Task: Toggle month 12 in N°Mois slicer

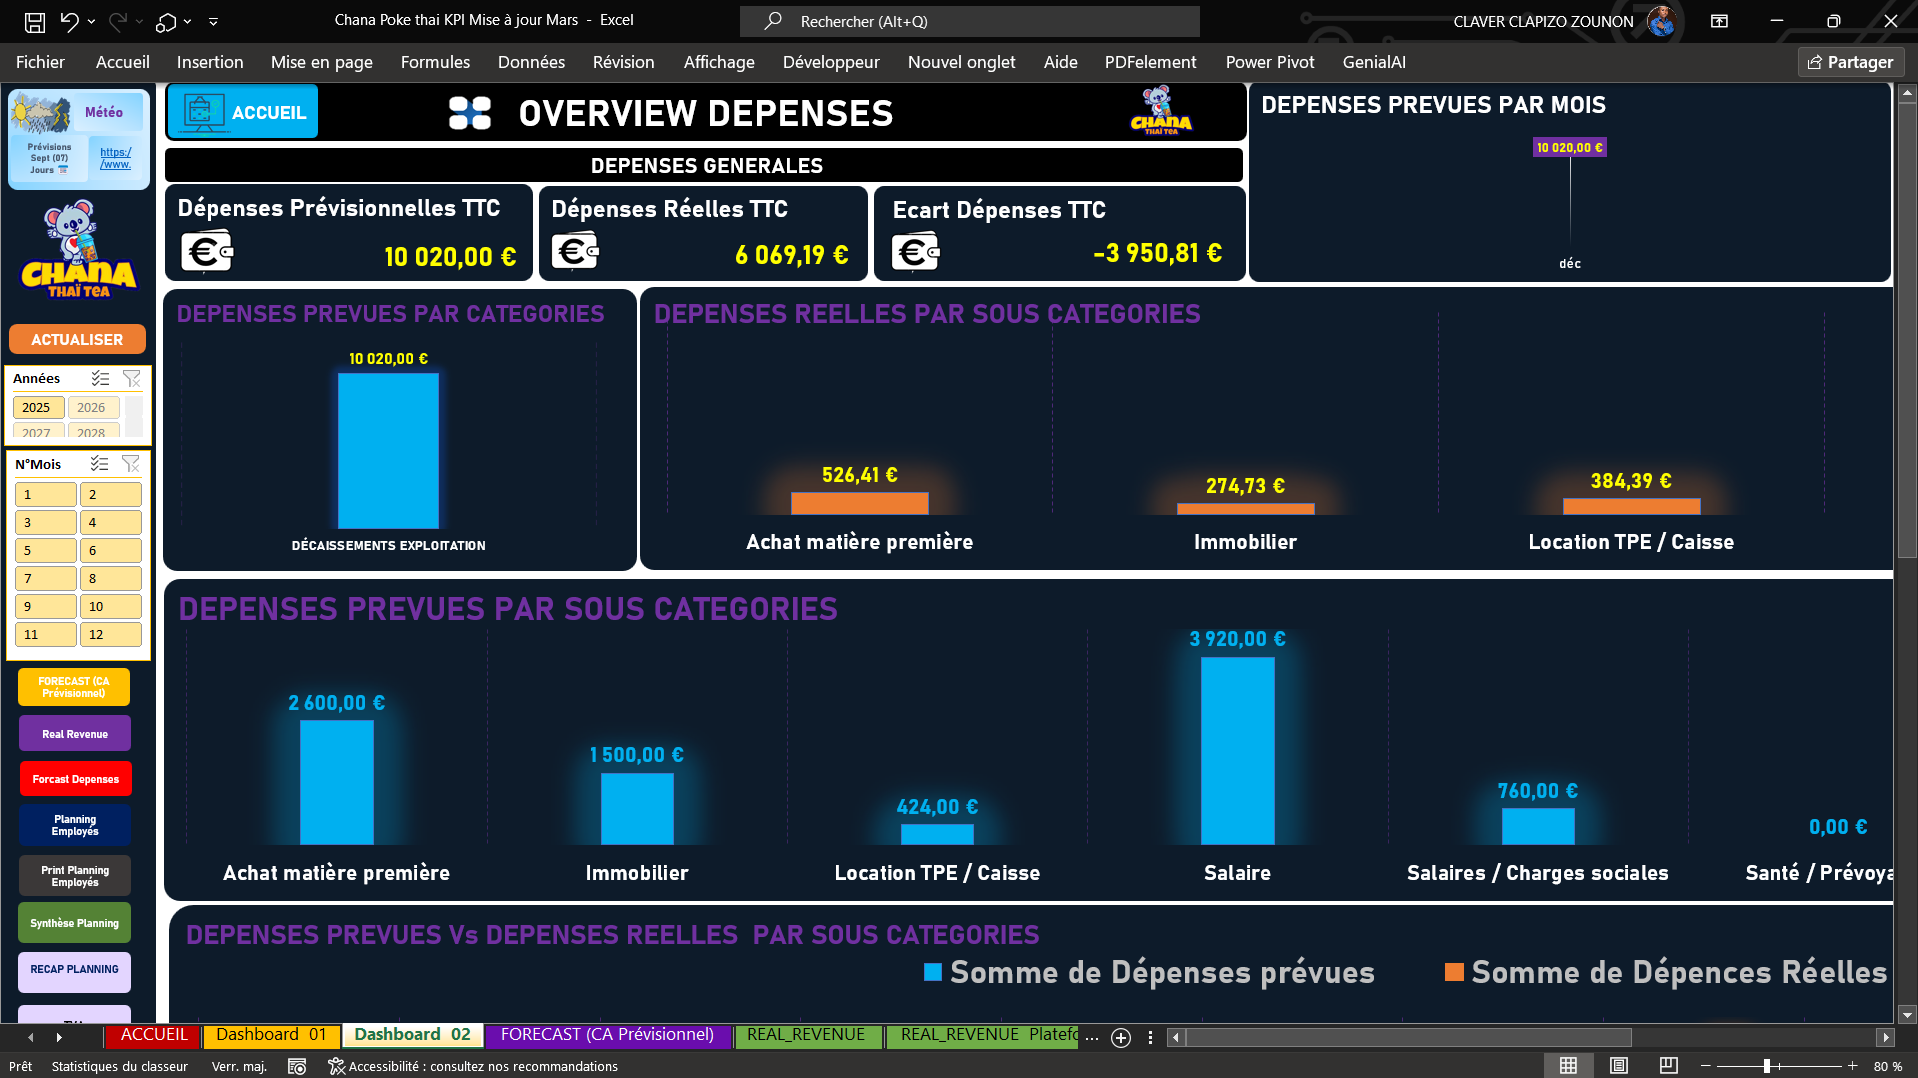Action: coord(109,634)
